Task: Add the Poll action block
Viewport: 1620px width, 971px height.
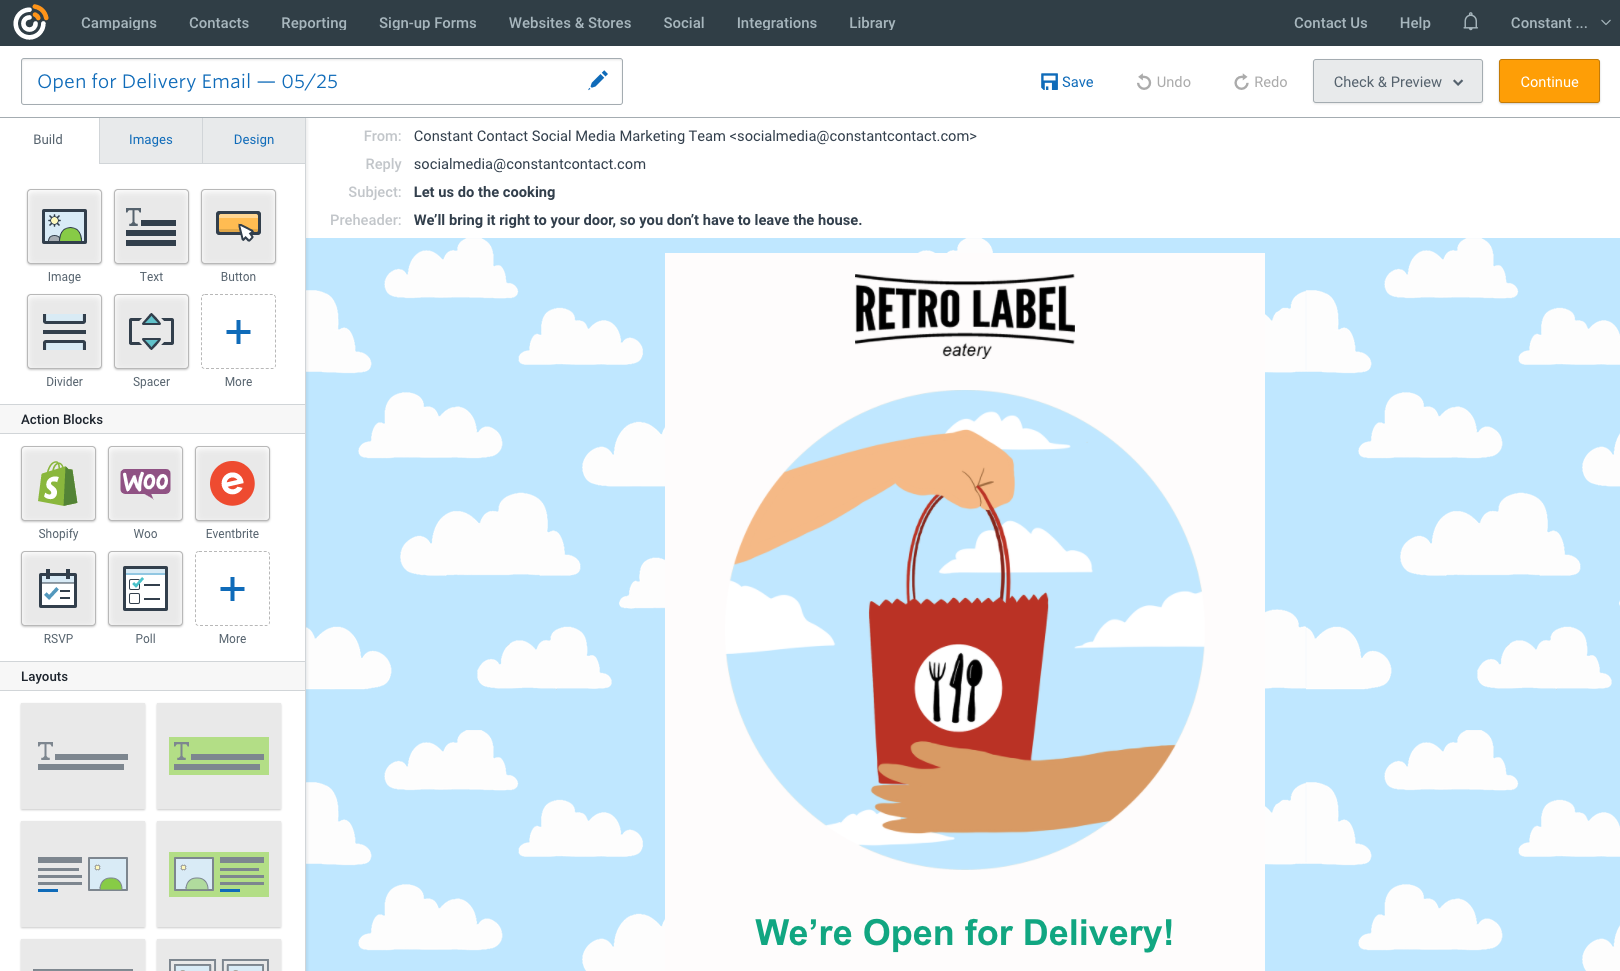Action: (145, 588)
